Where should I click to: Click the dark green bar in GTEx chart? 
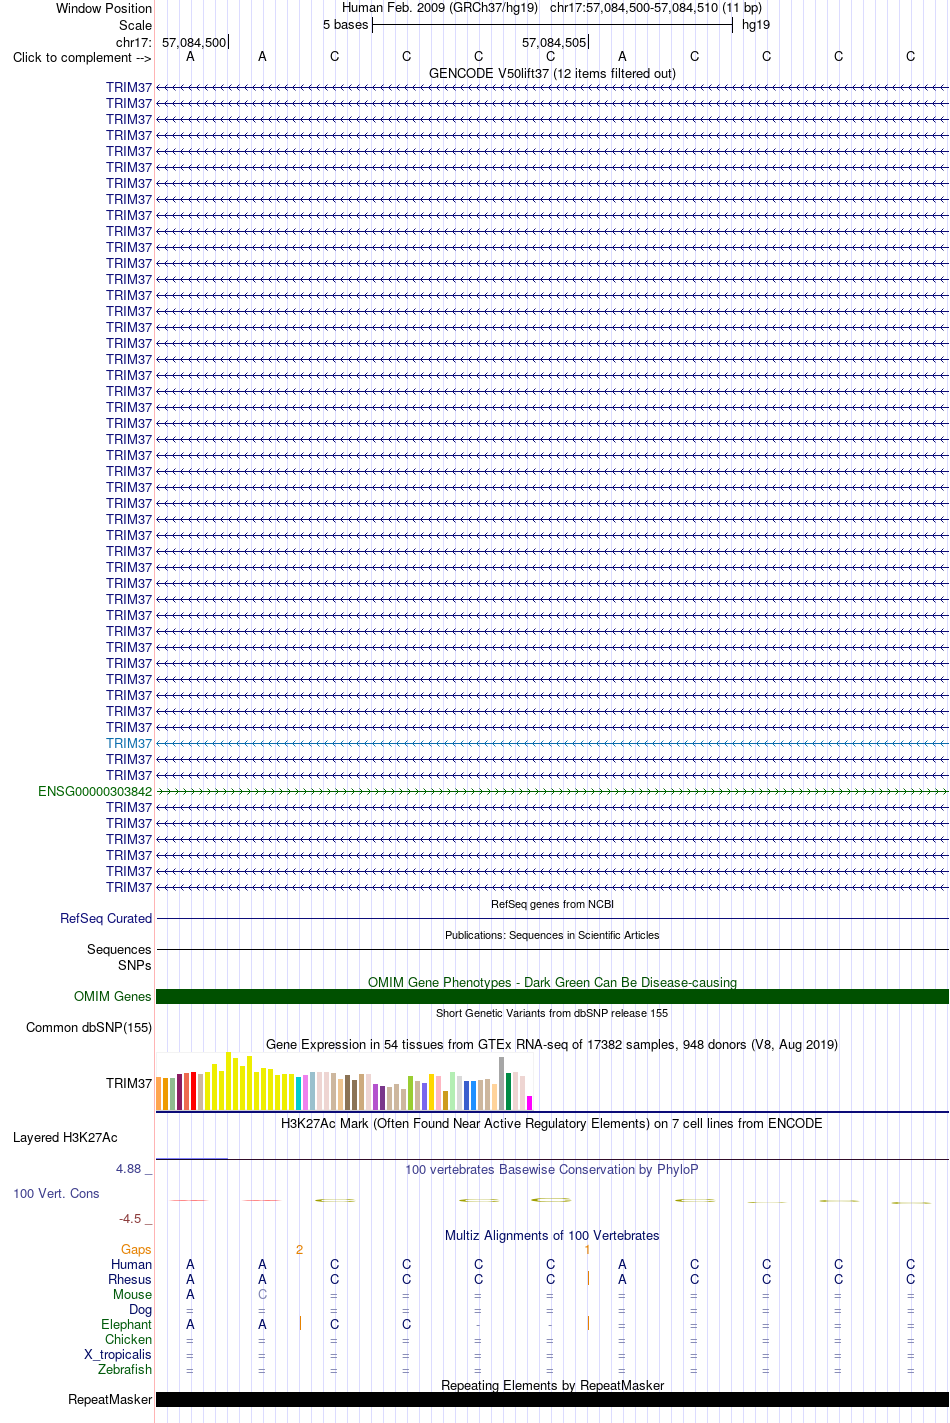tap(509, 1091)
